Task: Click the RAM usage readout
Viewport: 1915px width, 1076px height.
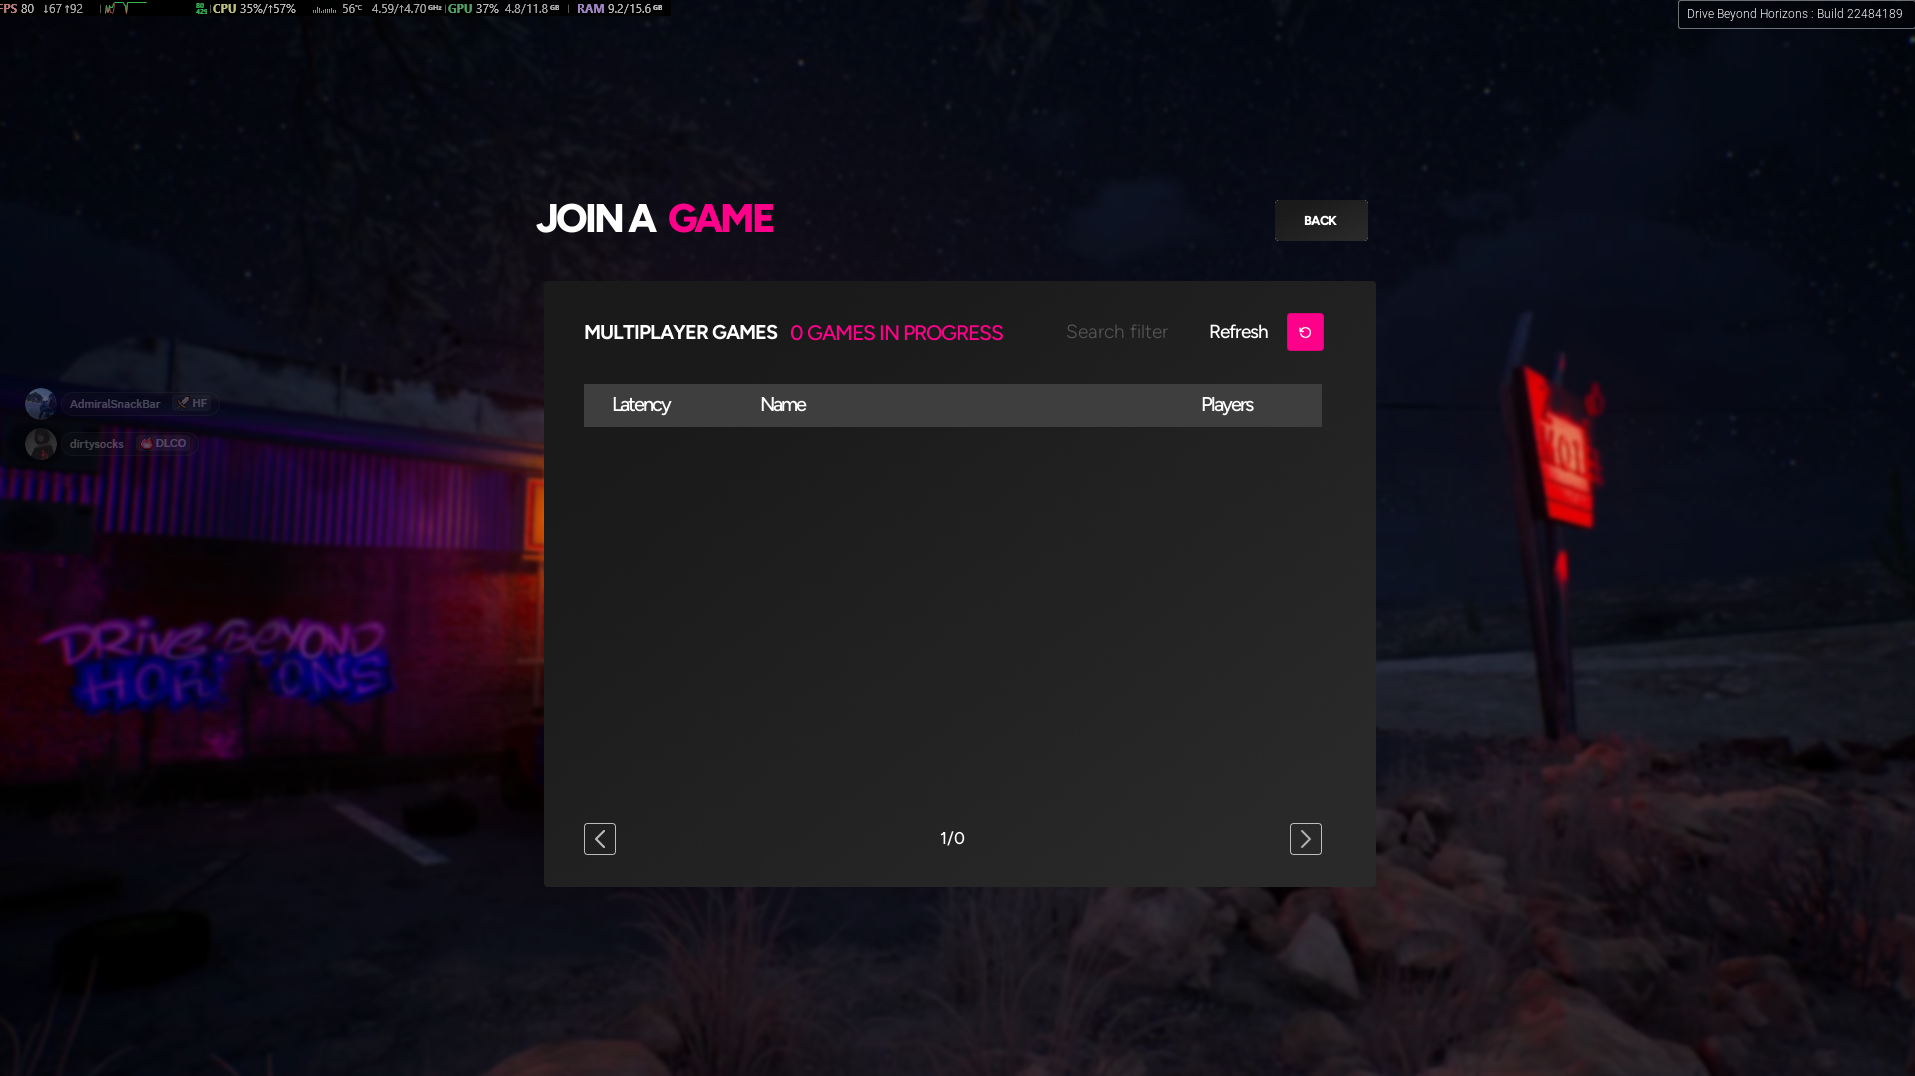Action: click(x=619, y=9)
